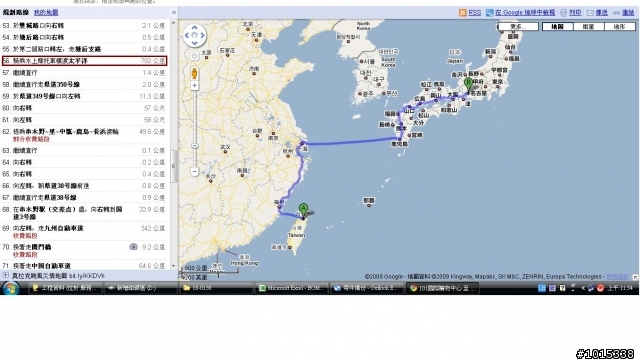Open the 在 Google 地球中檢視 link

pyautogui.click(x=525, y=13)
